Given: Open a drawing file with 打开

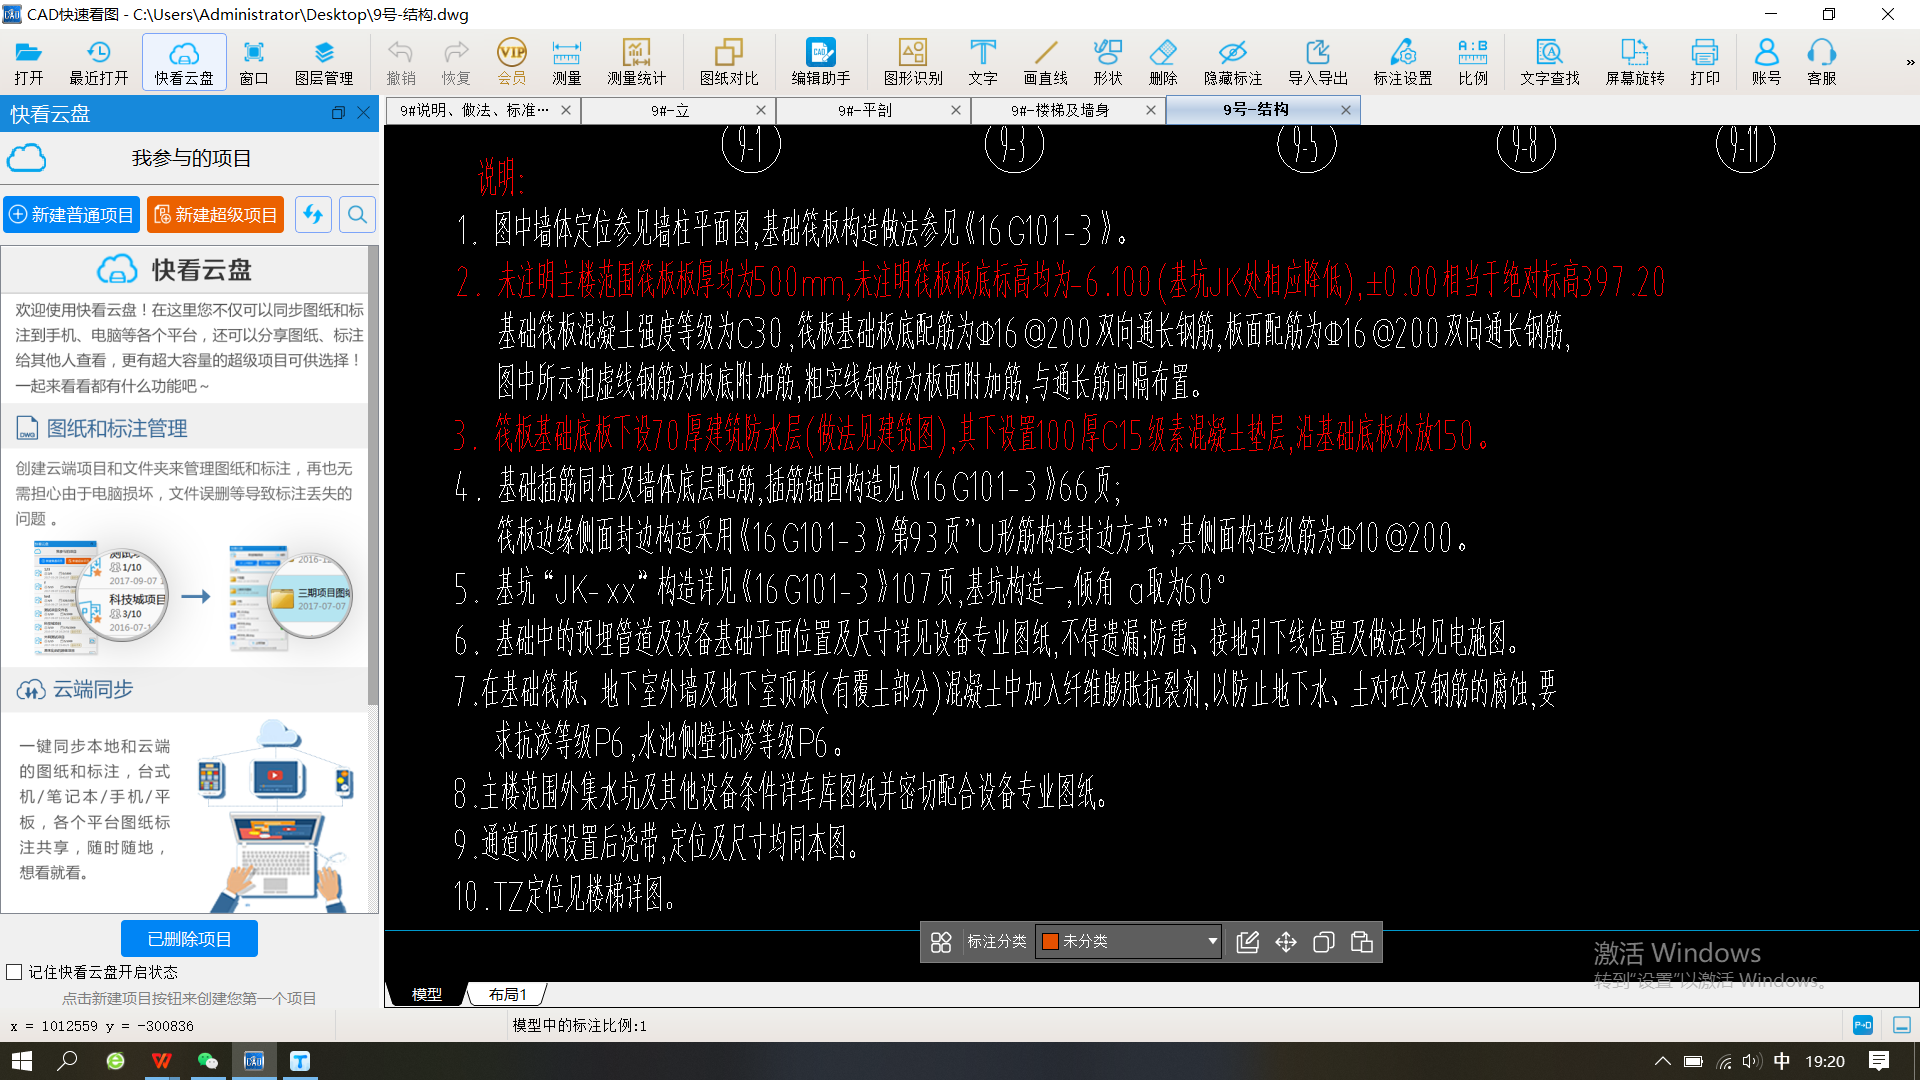Looking at the screenshot, I should point(28,62).
